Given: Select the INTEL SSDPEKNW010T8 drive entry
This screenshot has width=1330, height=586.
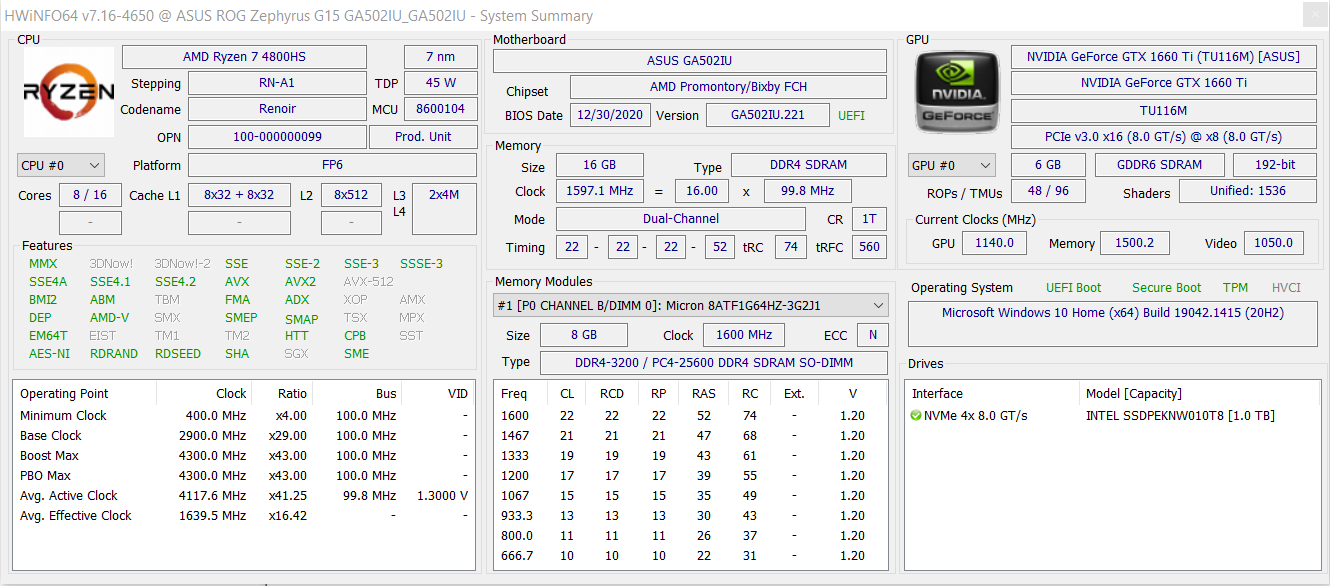Looking at the screenshot, I should pyautogui.click(x=1180, y=416).
